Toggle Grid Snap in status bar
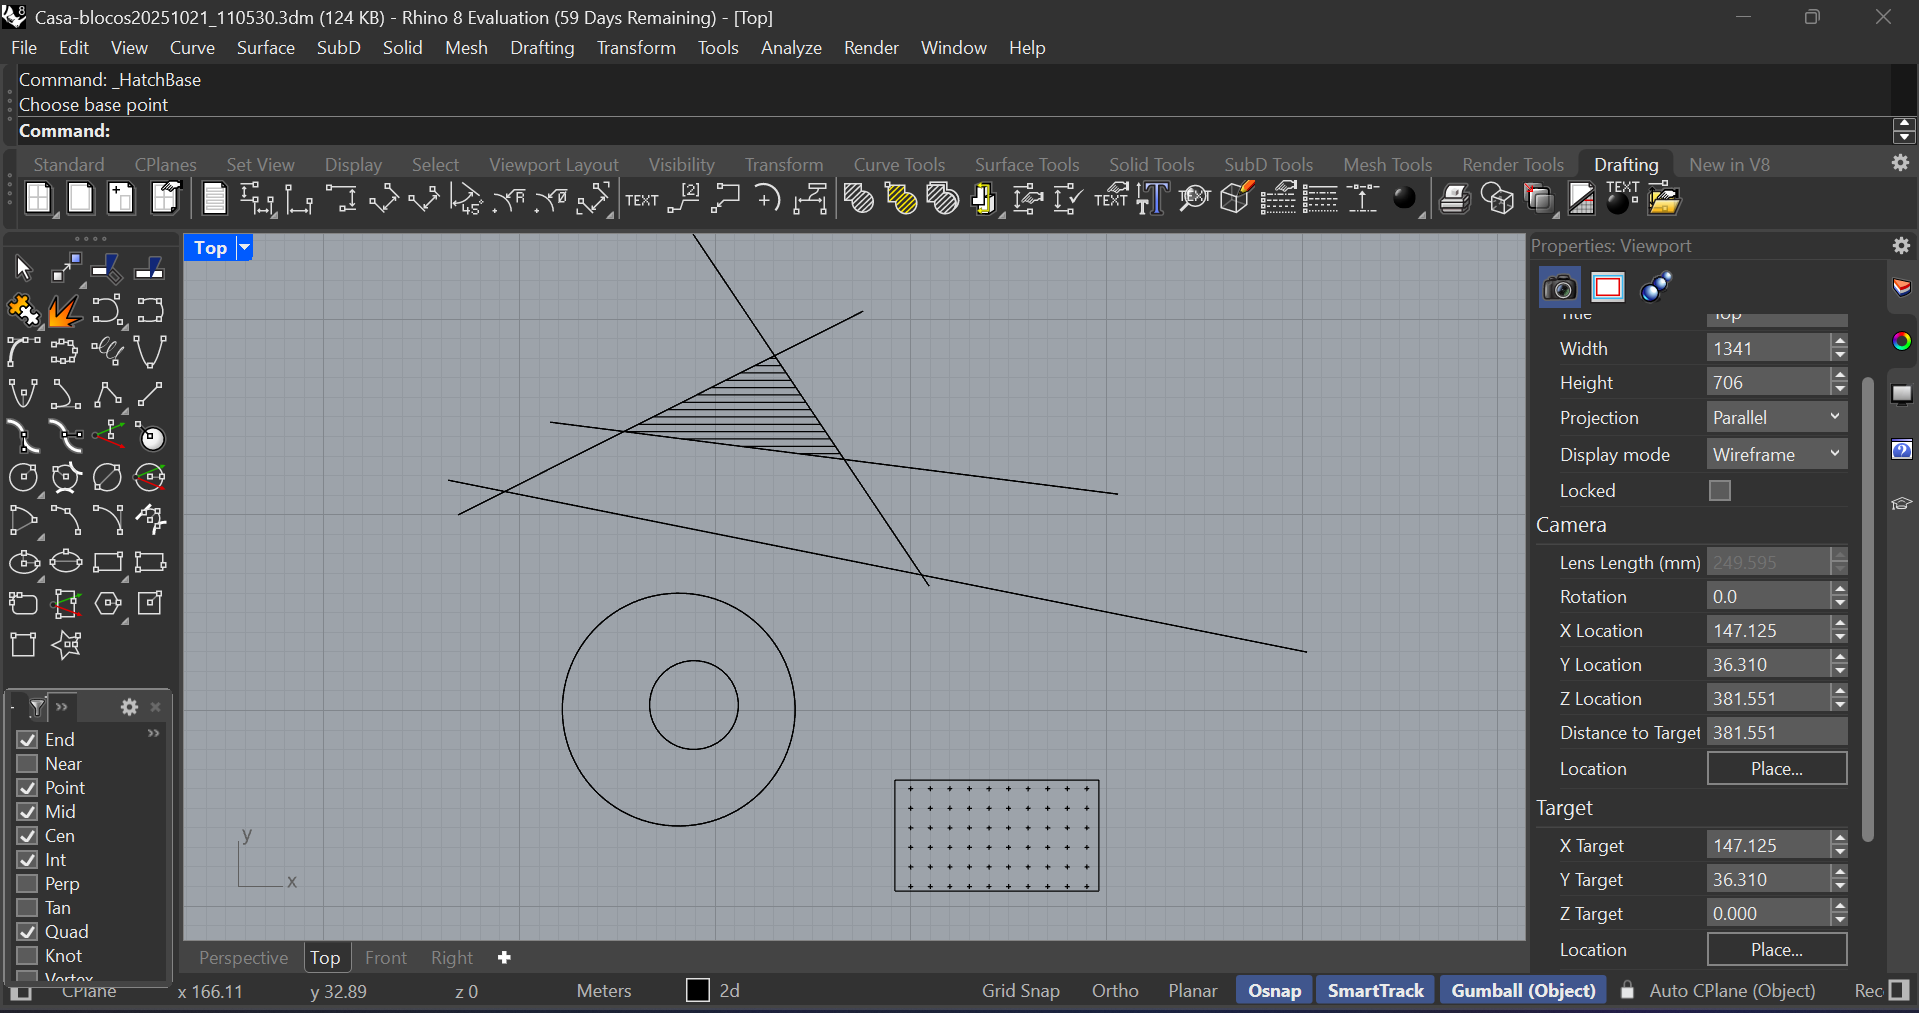This screenshot has height=1013, width=1919. (1020, 991)
